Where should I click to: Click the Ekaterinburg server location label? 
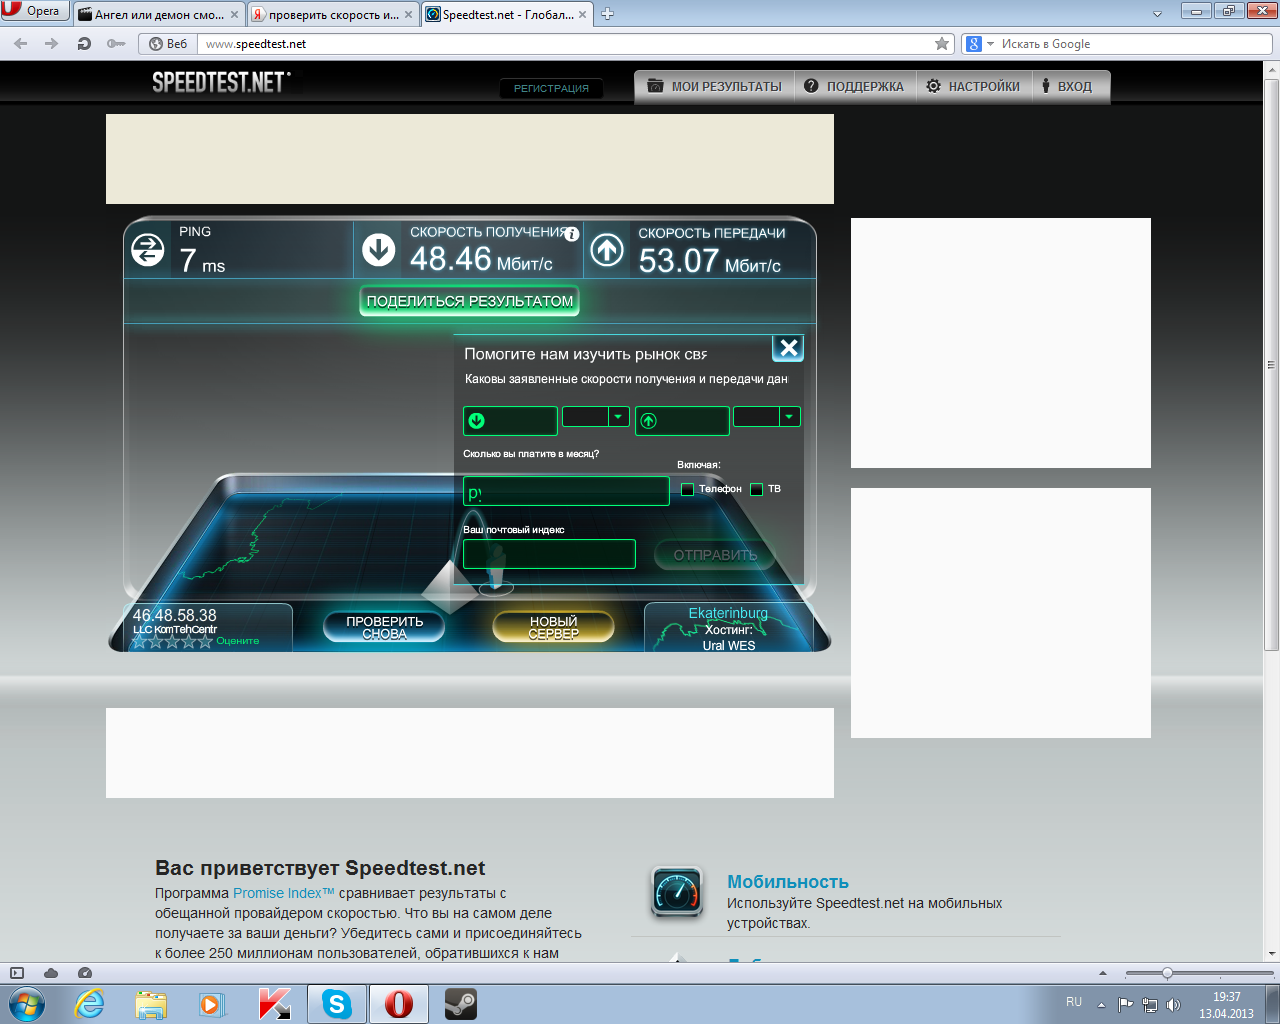[x=728, y=613]
